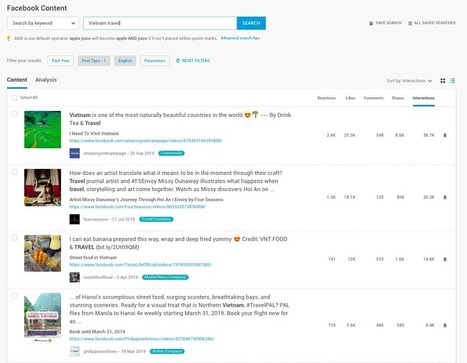Click 'I Need To Visit Vietnam' title
467x363 pixels.
tap(94, 133)
